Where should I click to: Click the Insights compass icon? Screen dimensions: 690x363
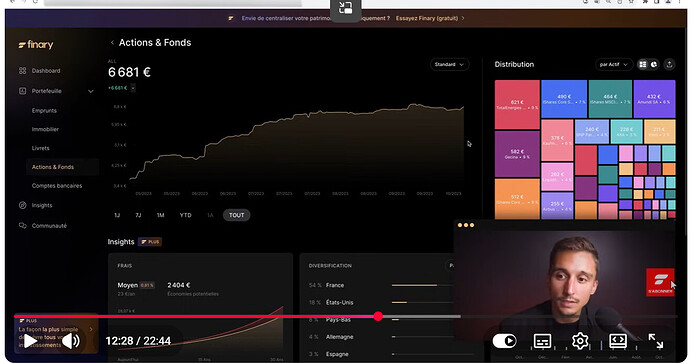[22, 205]
